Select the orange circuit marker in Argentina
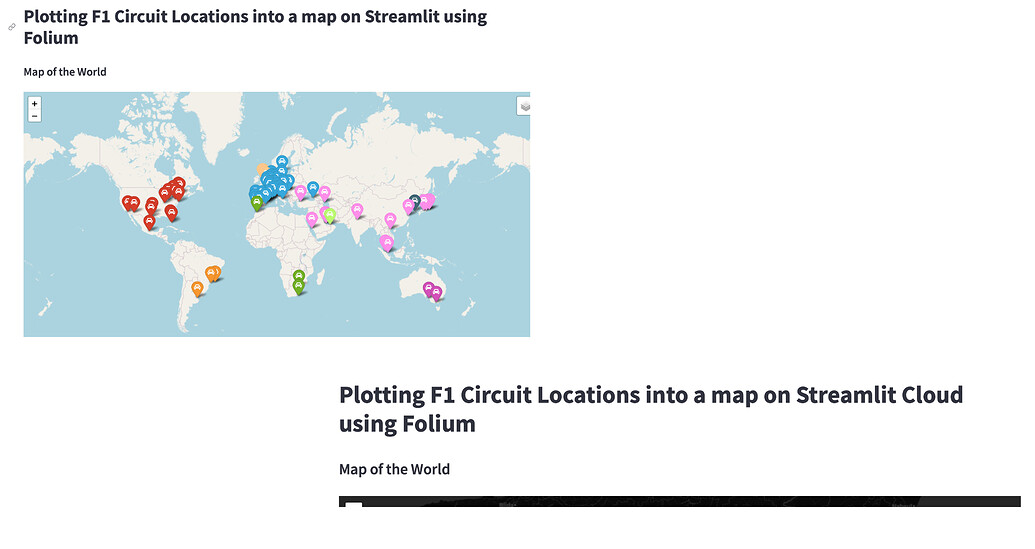This screenshot has height=549, width=1035. click(197, 288)
